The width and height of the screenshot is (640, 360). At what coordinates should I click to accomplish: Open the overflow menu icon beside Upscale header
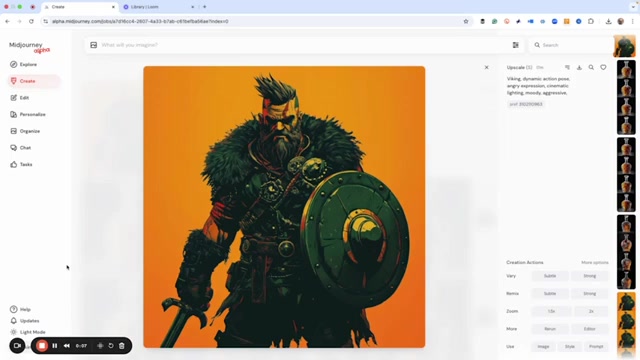click(567, 67)
